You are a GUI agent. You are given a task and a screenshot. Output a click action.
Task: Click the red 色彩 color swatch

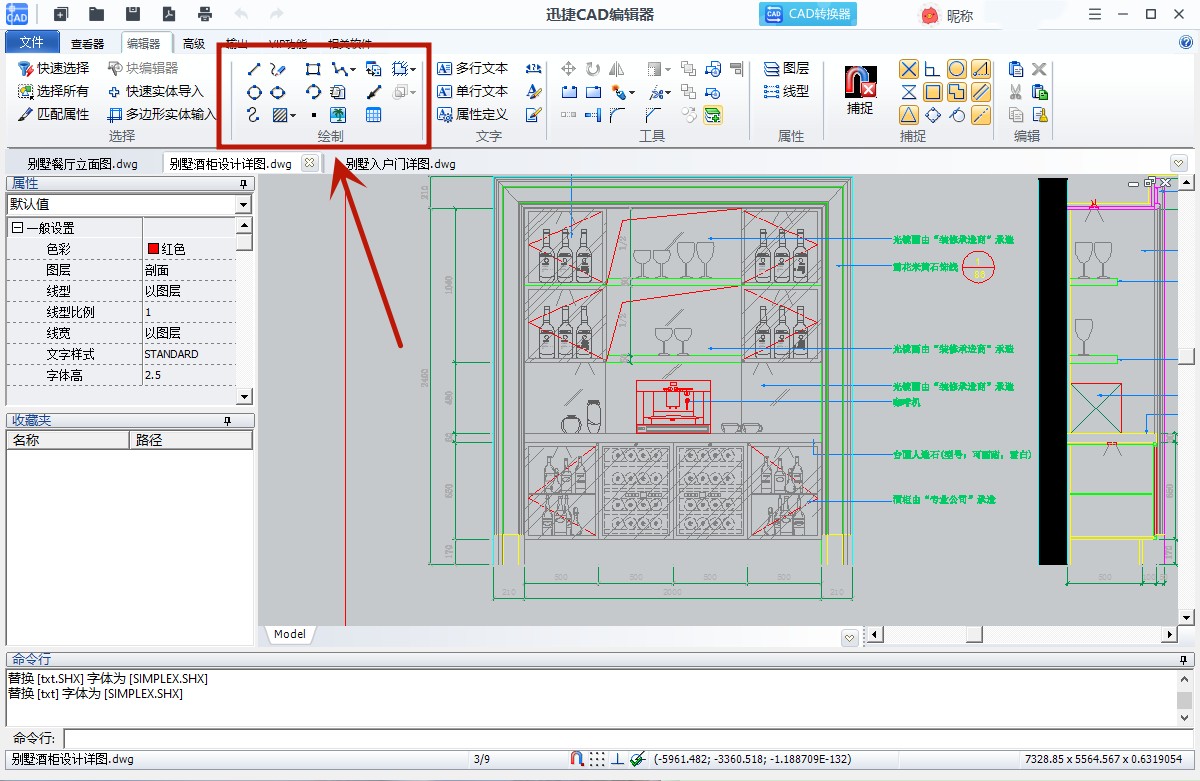(x=153, y=249)
